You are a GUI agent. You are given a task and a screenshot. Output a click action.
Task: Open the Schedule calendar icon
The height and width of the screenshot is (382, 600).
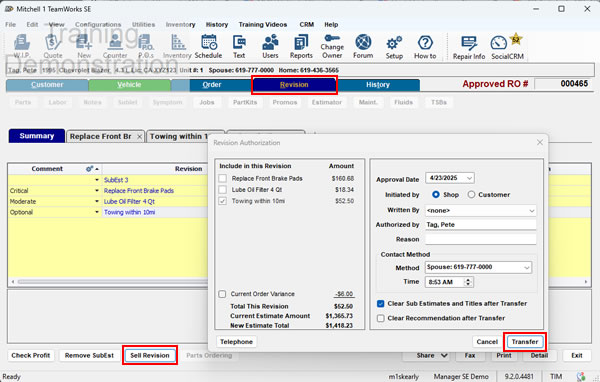209,46
